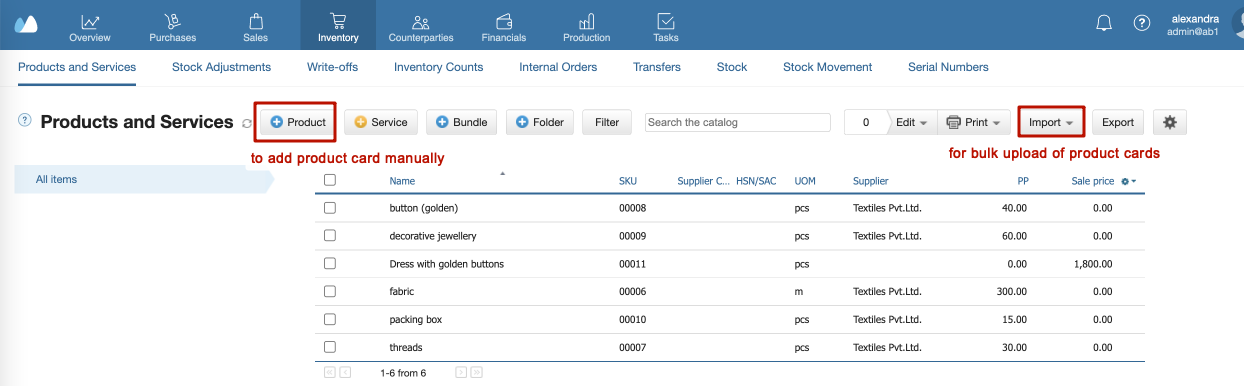1244x386 pixels.
Task: Create a new Folder
Action: tap(540, 122)
